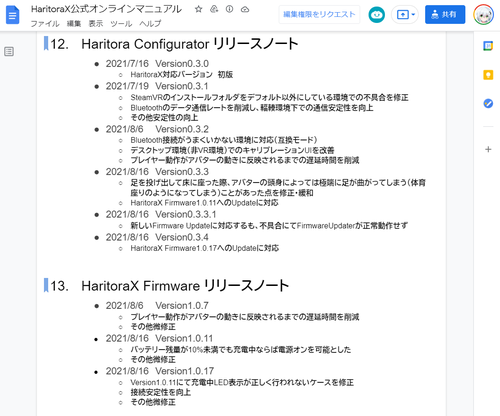Click the HaritoraX対応バージョン 初版 line

(182, 75)
